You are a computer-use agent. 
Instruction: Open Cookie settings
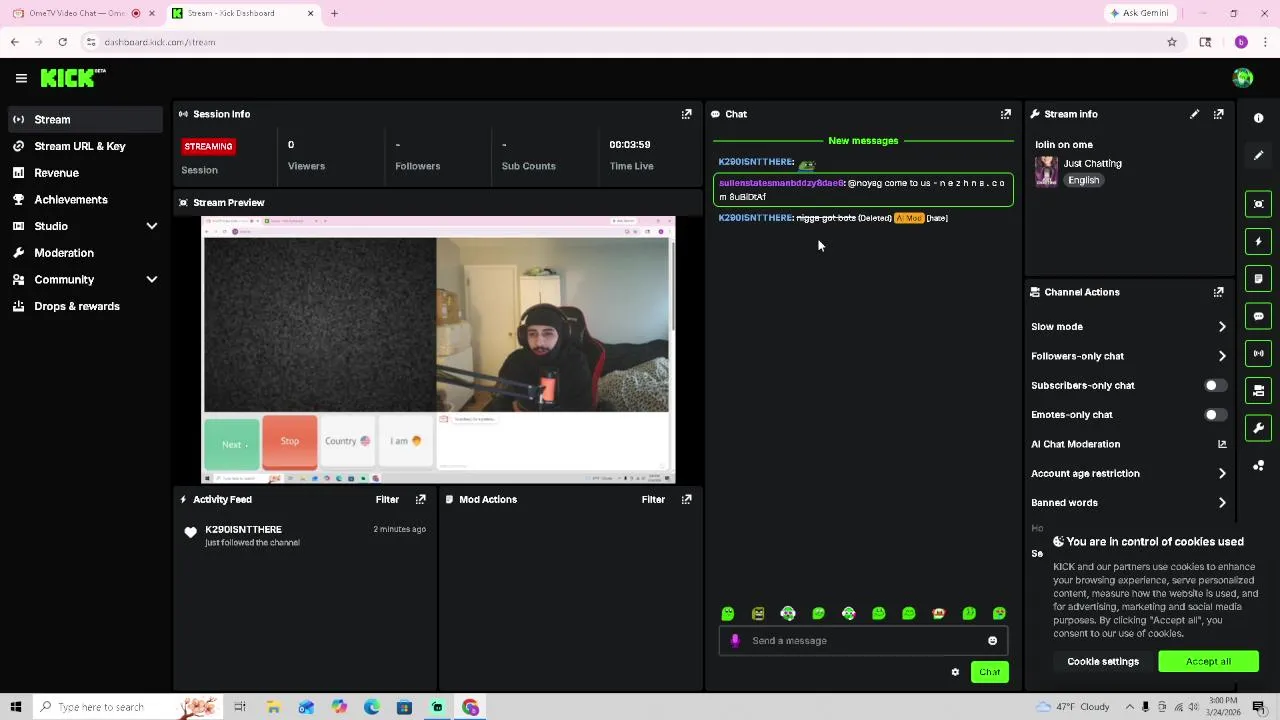pos(1102,662)
